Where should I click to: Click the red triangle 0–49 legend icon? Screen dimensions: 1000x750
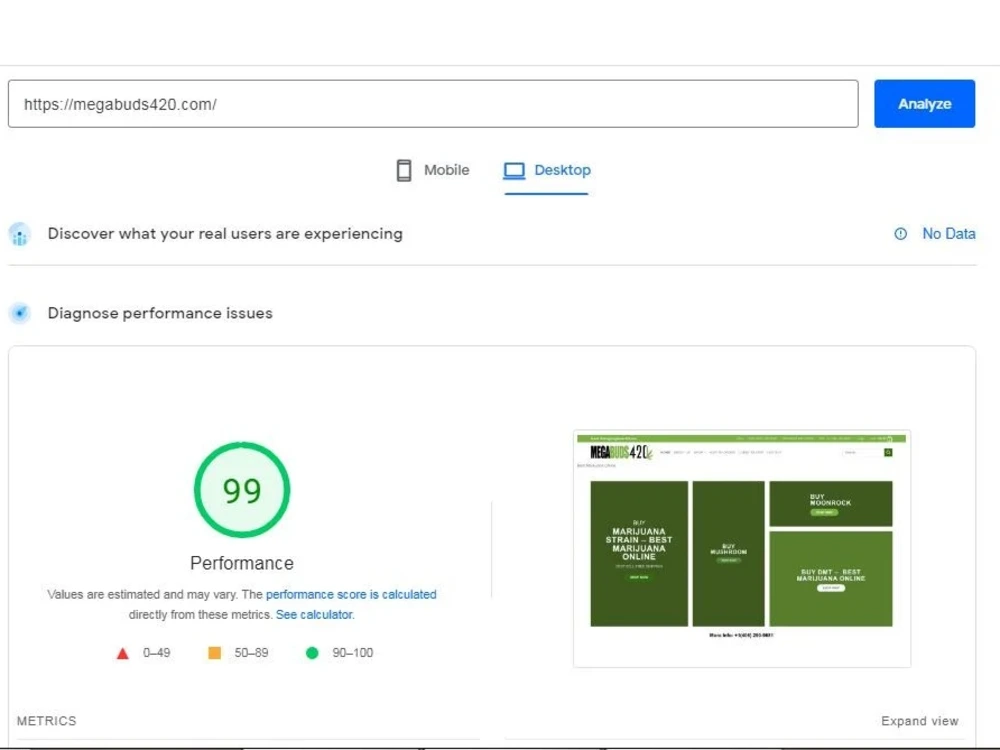point(122,653)
